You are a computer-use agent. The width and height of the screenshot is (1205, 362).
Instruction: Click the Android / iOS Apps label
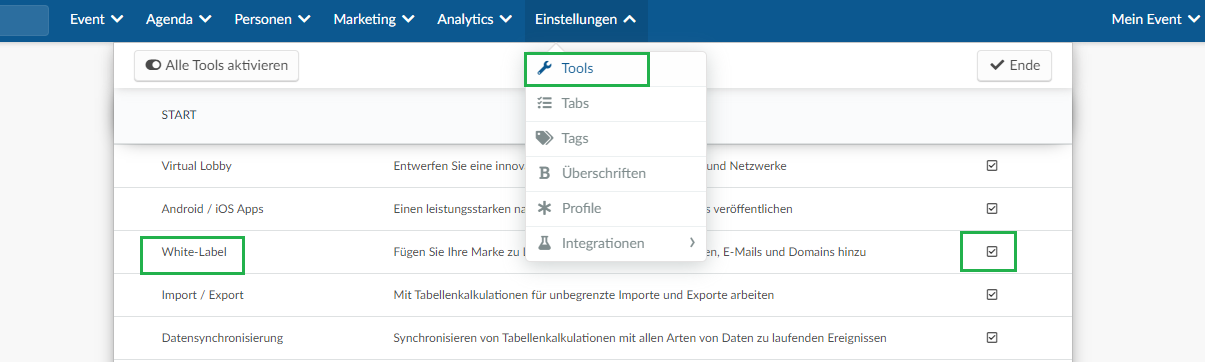click(x=212, y=209)
